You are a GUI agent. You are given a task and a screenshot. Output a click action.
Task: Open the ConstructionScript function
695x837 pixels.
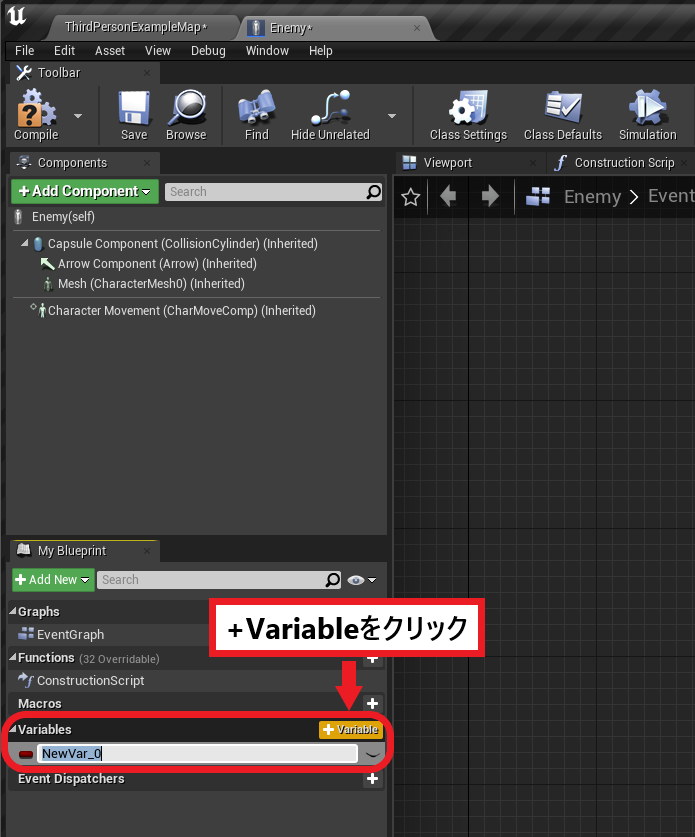[x=90, y=681]
